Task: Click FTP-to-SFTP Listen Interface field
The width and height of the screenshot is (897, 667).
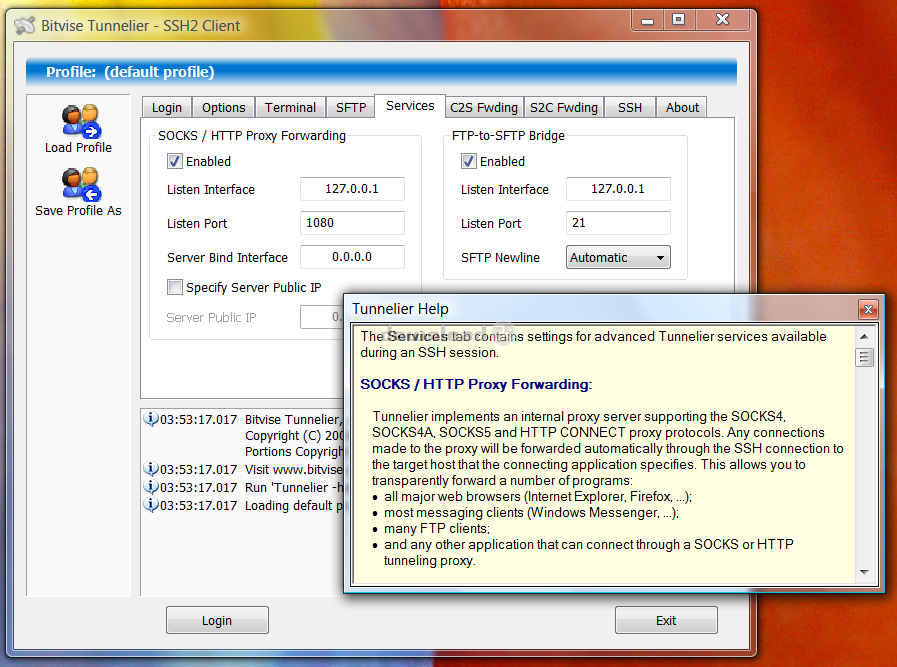Action: [618, 189]
